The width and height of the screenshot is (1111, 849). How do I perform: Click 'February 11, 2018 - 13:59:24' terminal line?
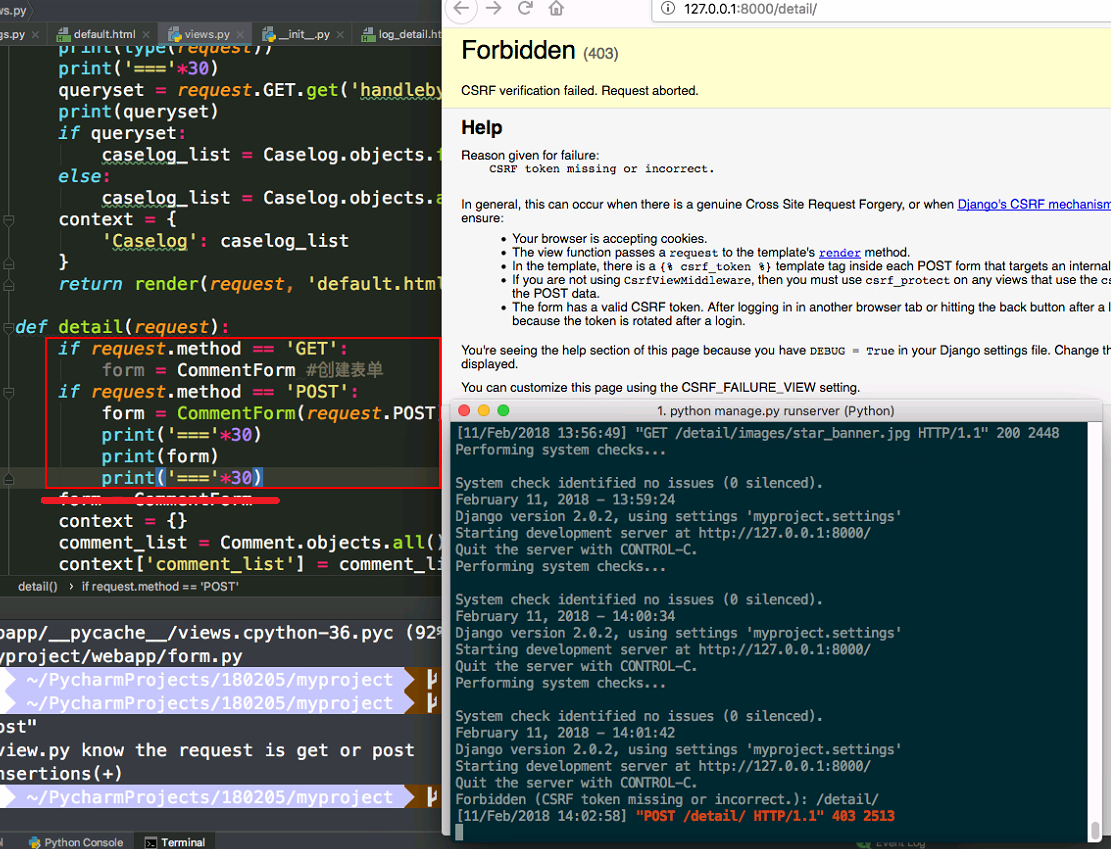(x=565, y=500)
